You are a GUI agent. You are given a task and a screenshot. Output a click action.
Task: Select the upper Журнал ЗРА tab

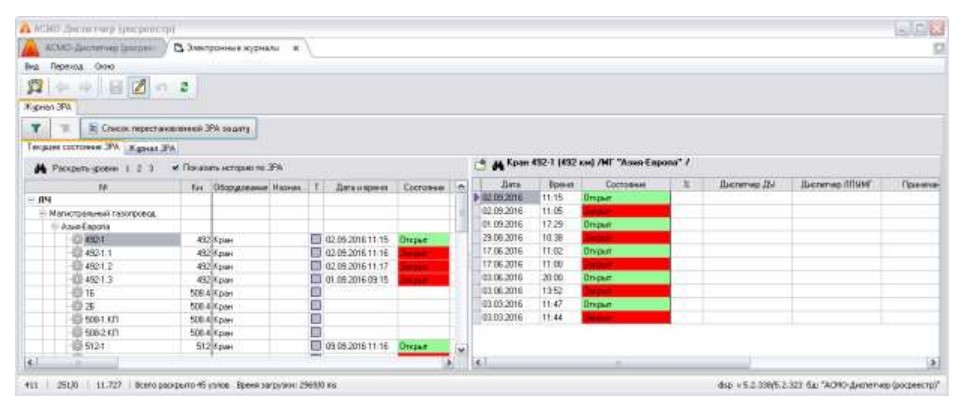[x=47, y=107]
